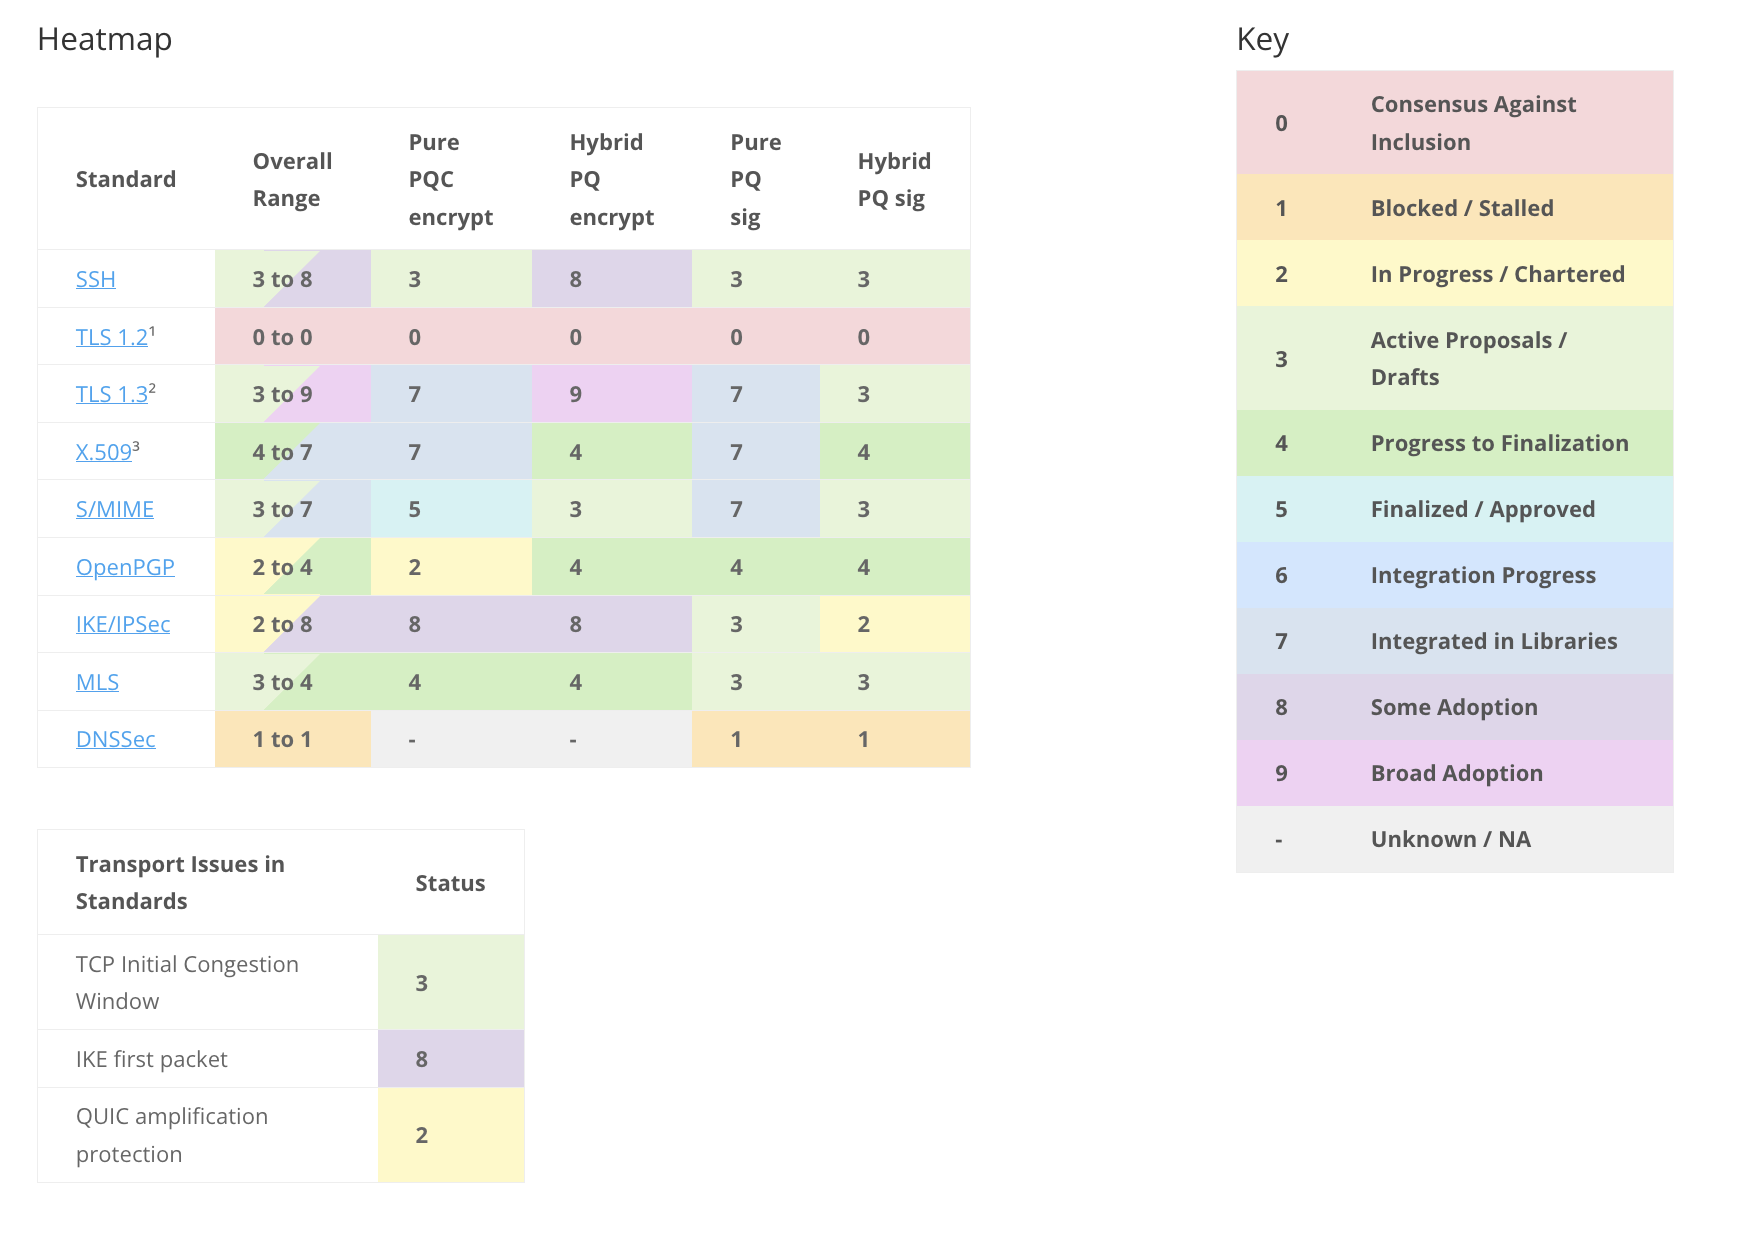The image size is (1748, 1244).
Task: Open the IKE/IPSec link
Action: tap(123, 624)
